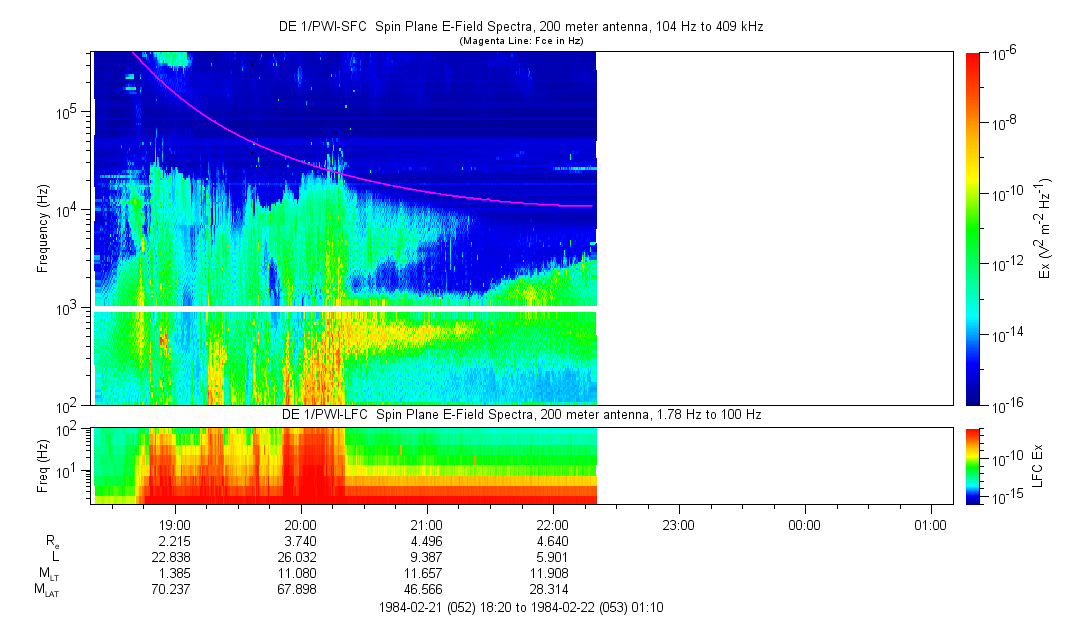Click the 19:00 time tick label

(175, 526)
